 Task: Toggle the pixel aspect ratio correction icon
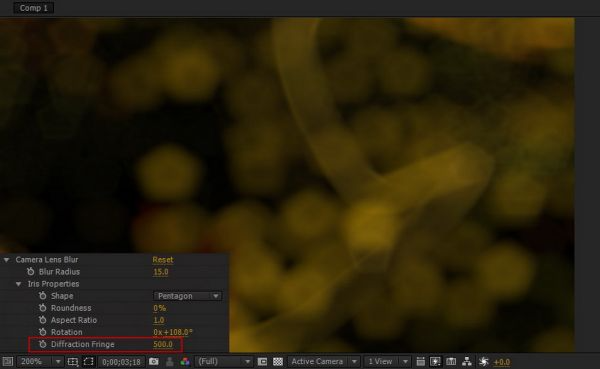point(421,362)
